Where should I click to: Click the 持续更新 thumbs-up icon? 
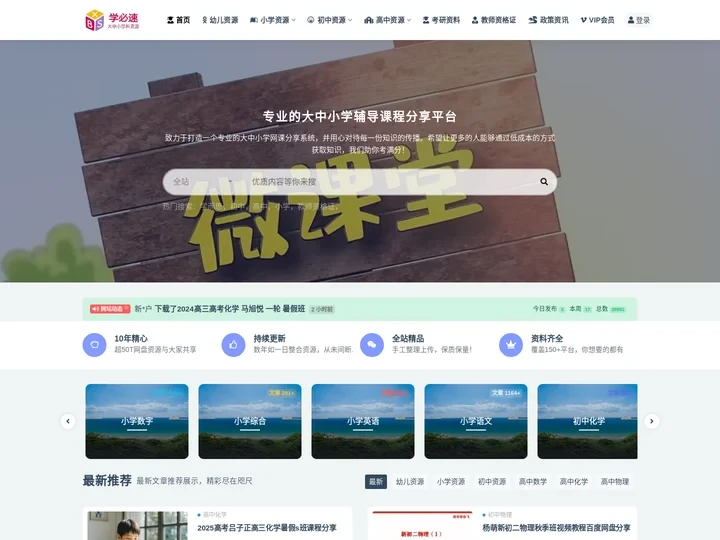(x=233, y=345)
